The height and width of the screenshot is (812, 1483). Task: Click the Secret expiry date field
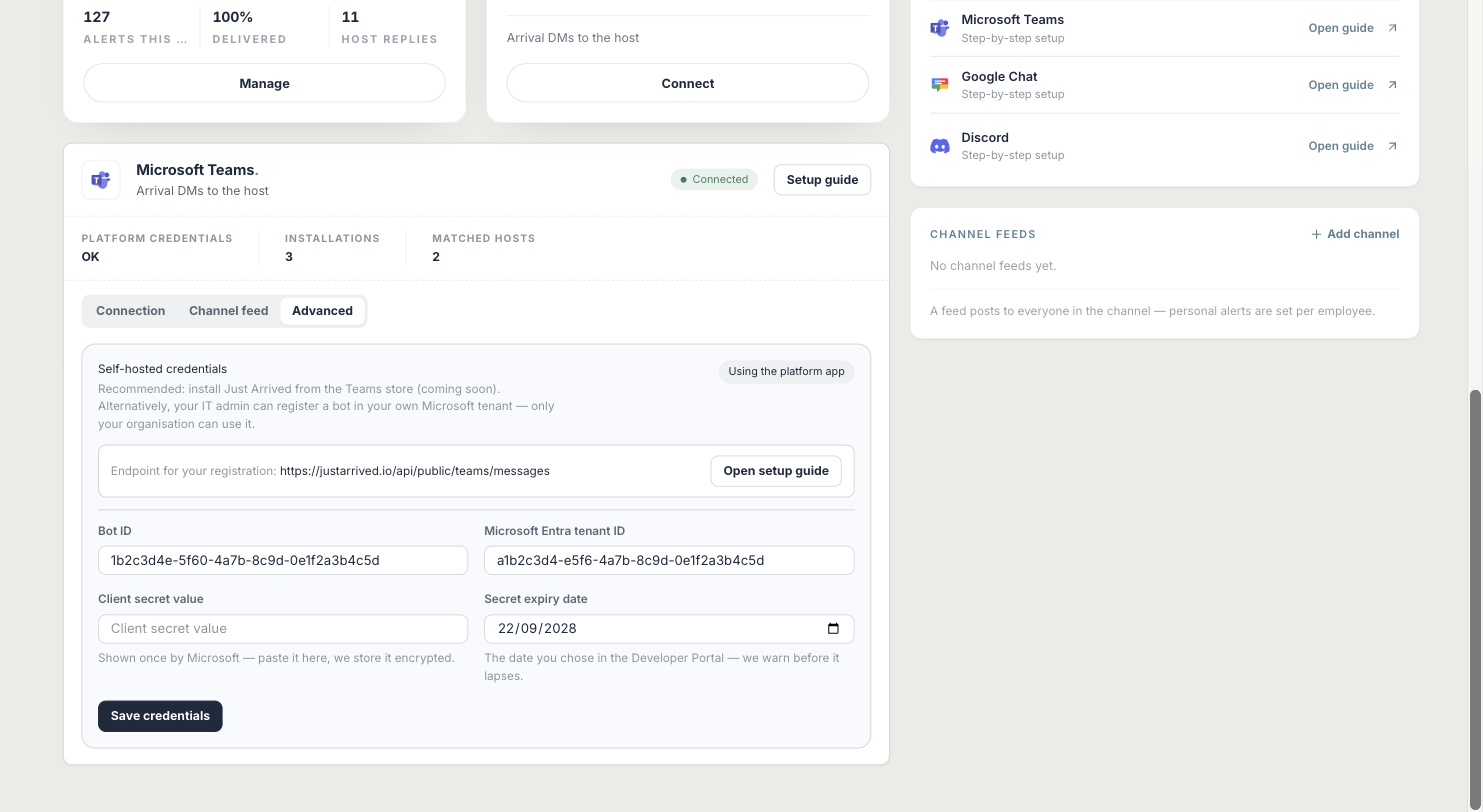click(669, 629)
